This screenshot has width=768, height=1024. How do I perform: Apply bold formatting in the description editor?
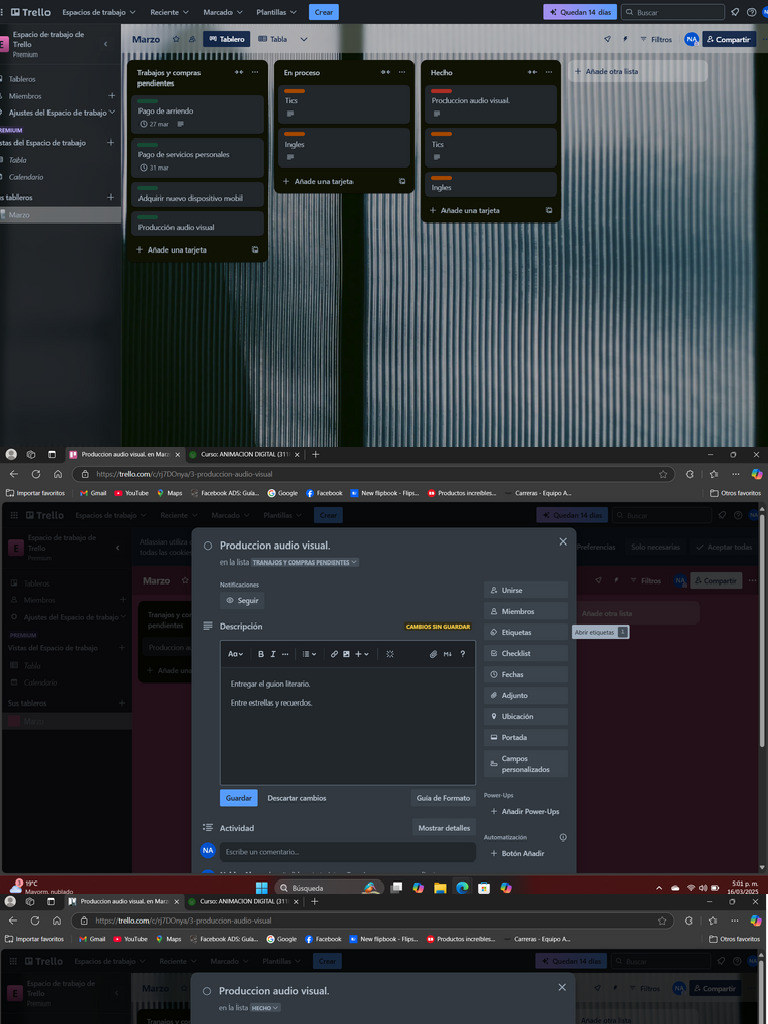pyautogui.click(x=261, y=654)
